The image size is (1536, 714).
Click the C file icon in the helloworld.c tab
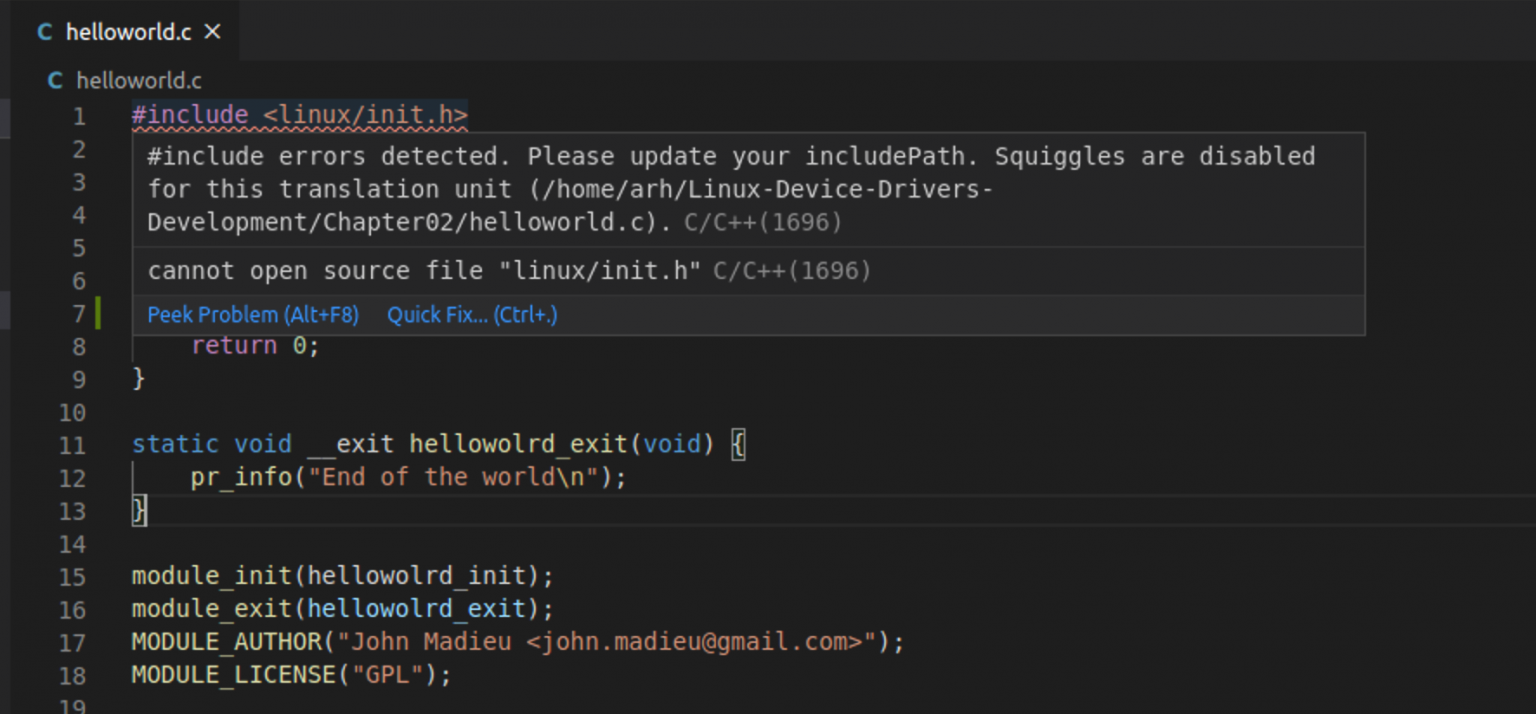coord(45,32)
